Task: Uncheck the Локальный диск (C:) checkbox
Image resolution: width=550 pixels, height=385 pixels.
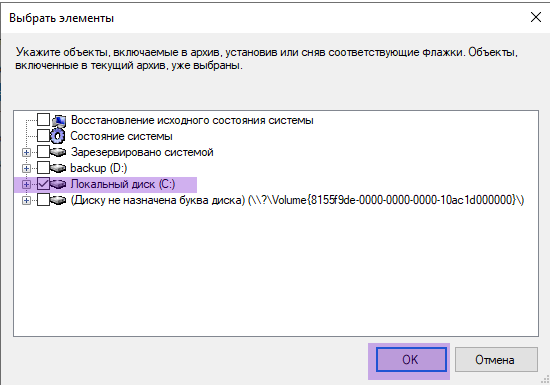Action: (x=43, y=184)
